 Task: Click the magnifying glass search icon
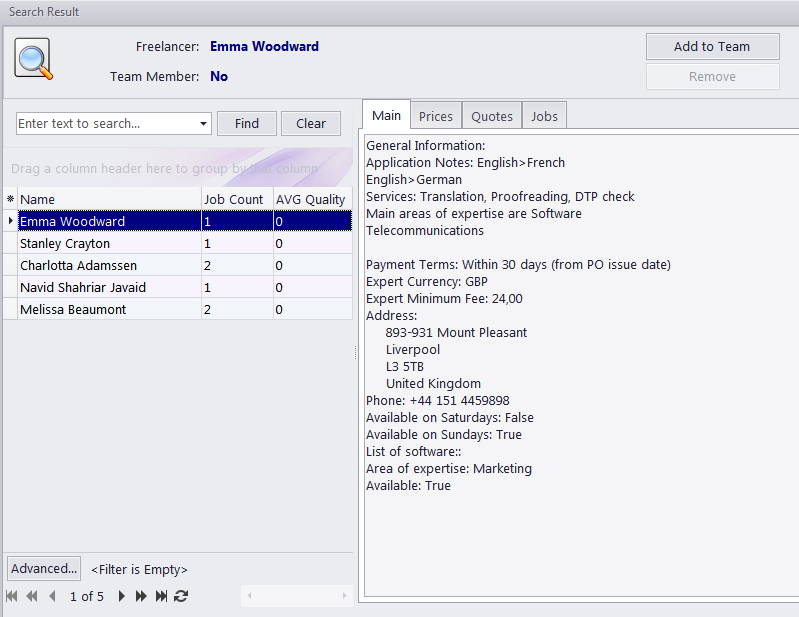tap(34, 59)
